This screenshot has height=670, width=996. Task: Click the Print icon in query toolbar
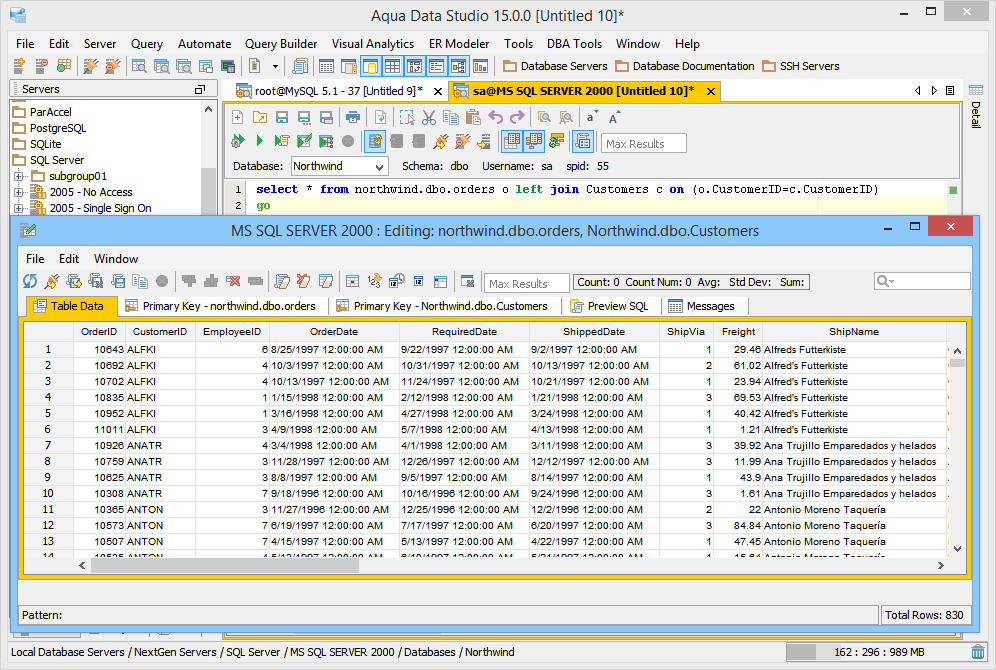click(353, 117)
